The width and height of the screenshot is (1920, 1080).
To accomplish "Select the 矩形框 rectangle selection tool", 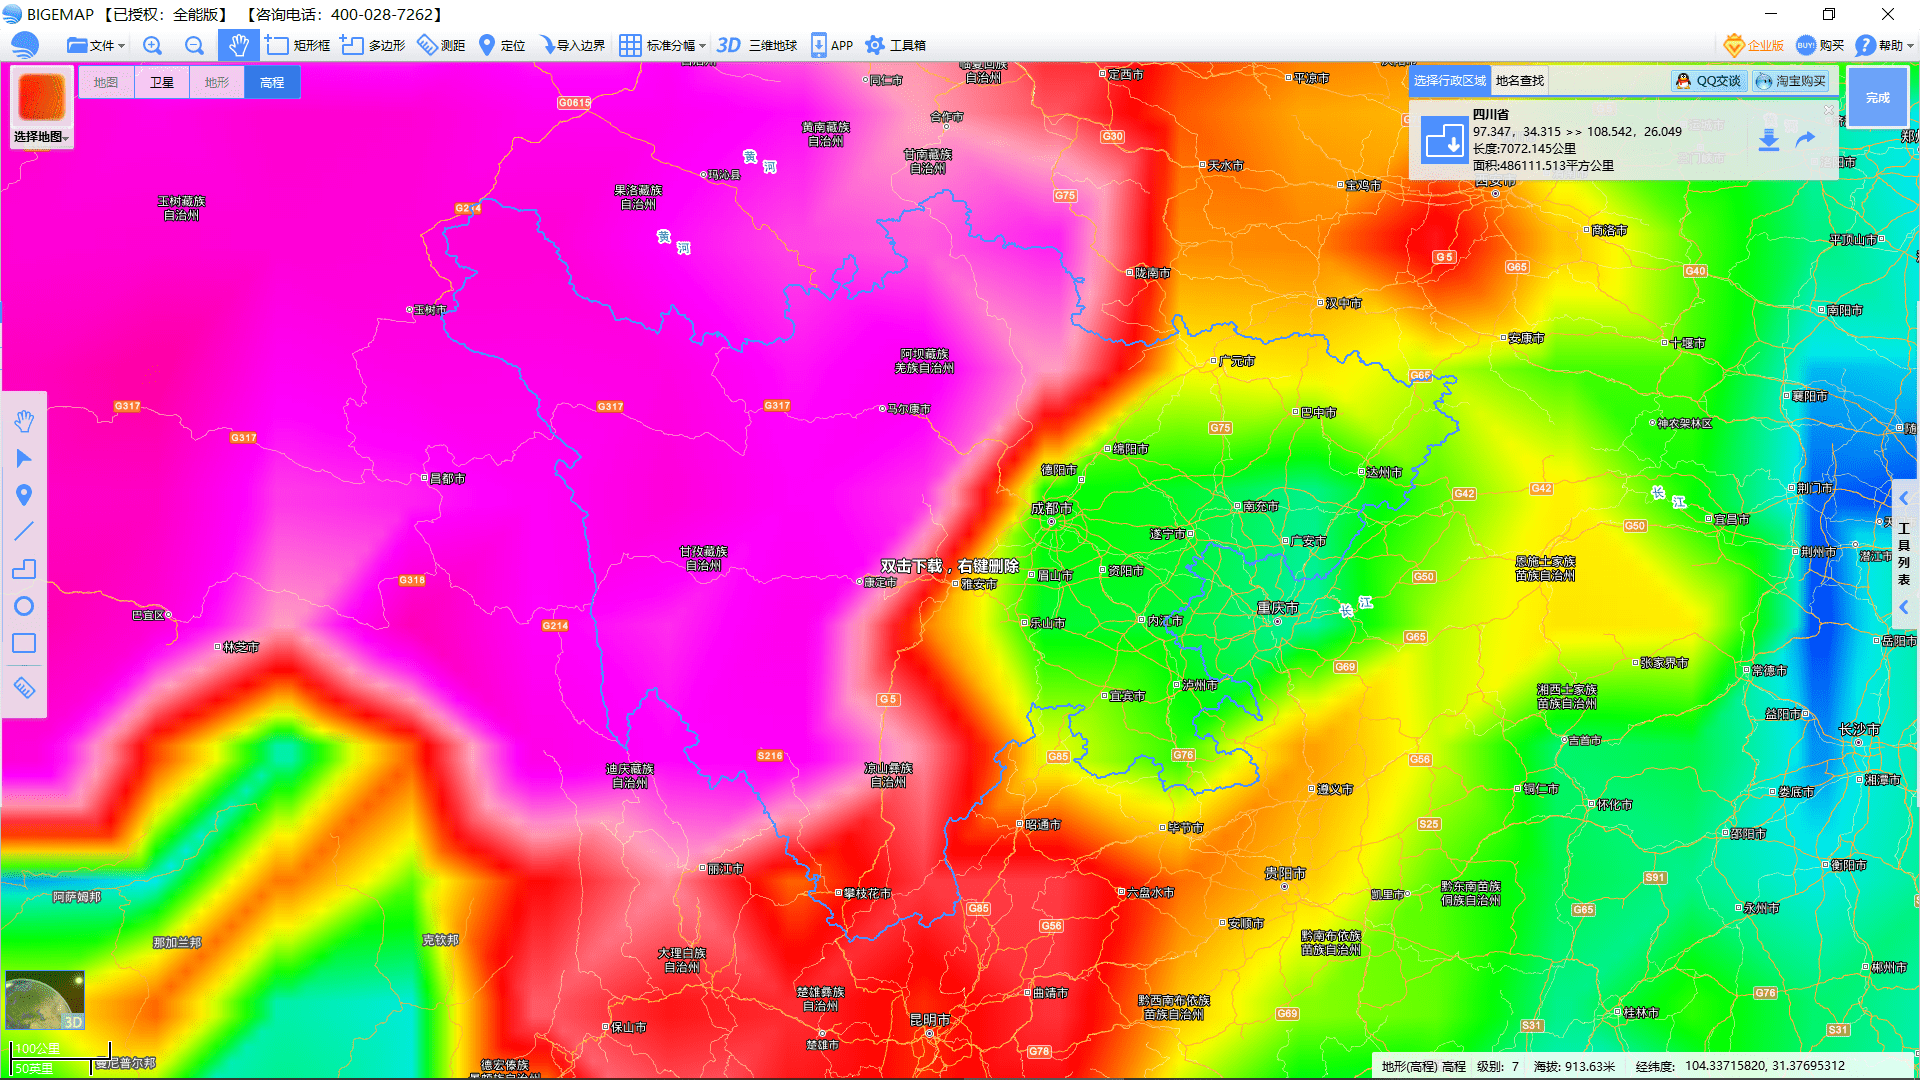I will 297,45.
